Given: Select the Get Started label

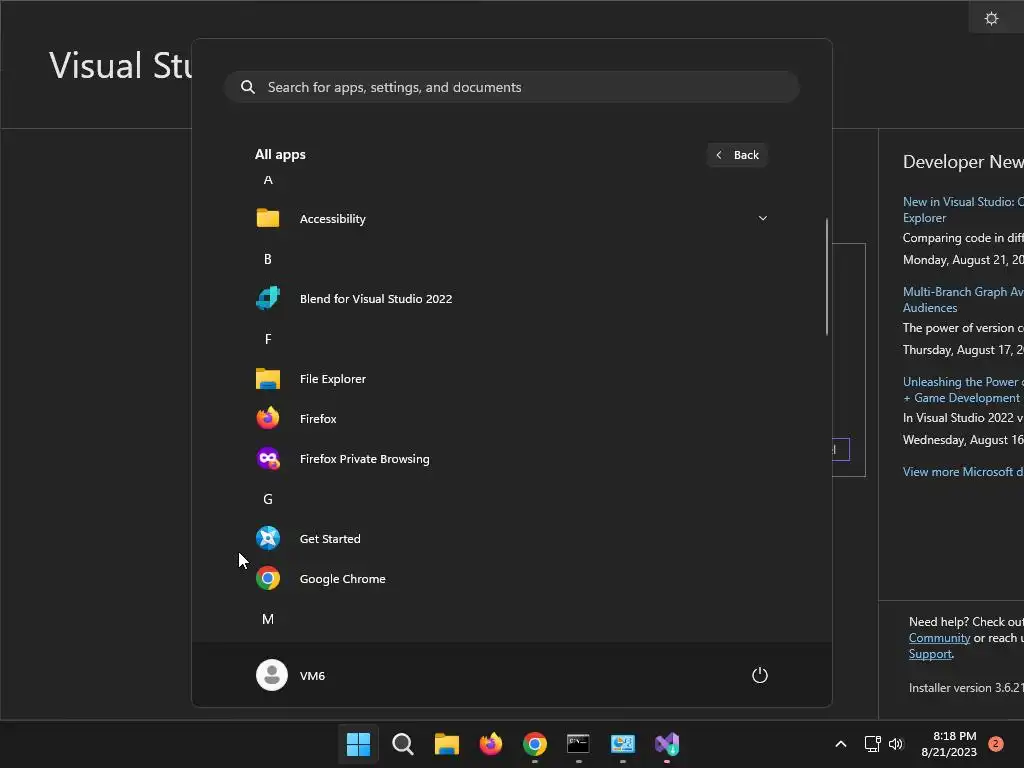Looking at the screenshot, I should [x=330, y=539].
